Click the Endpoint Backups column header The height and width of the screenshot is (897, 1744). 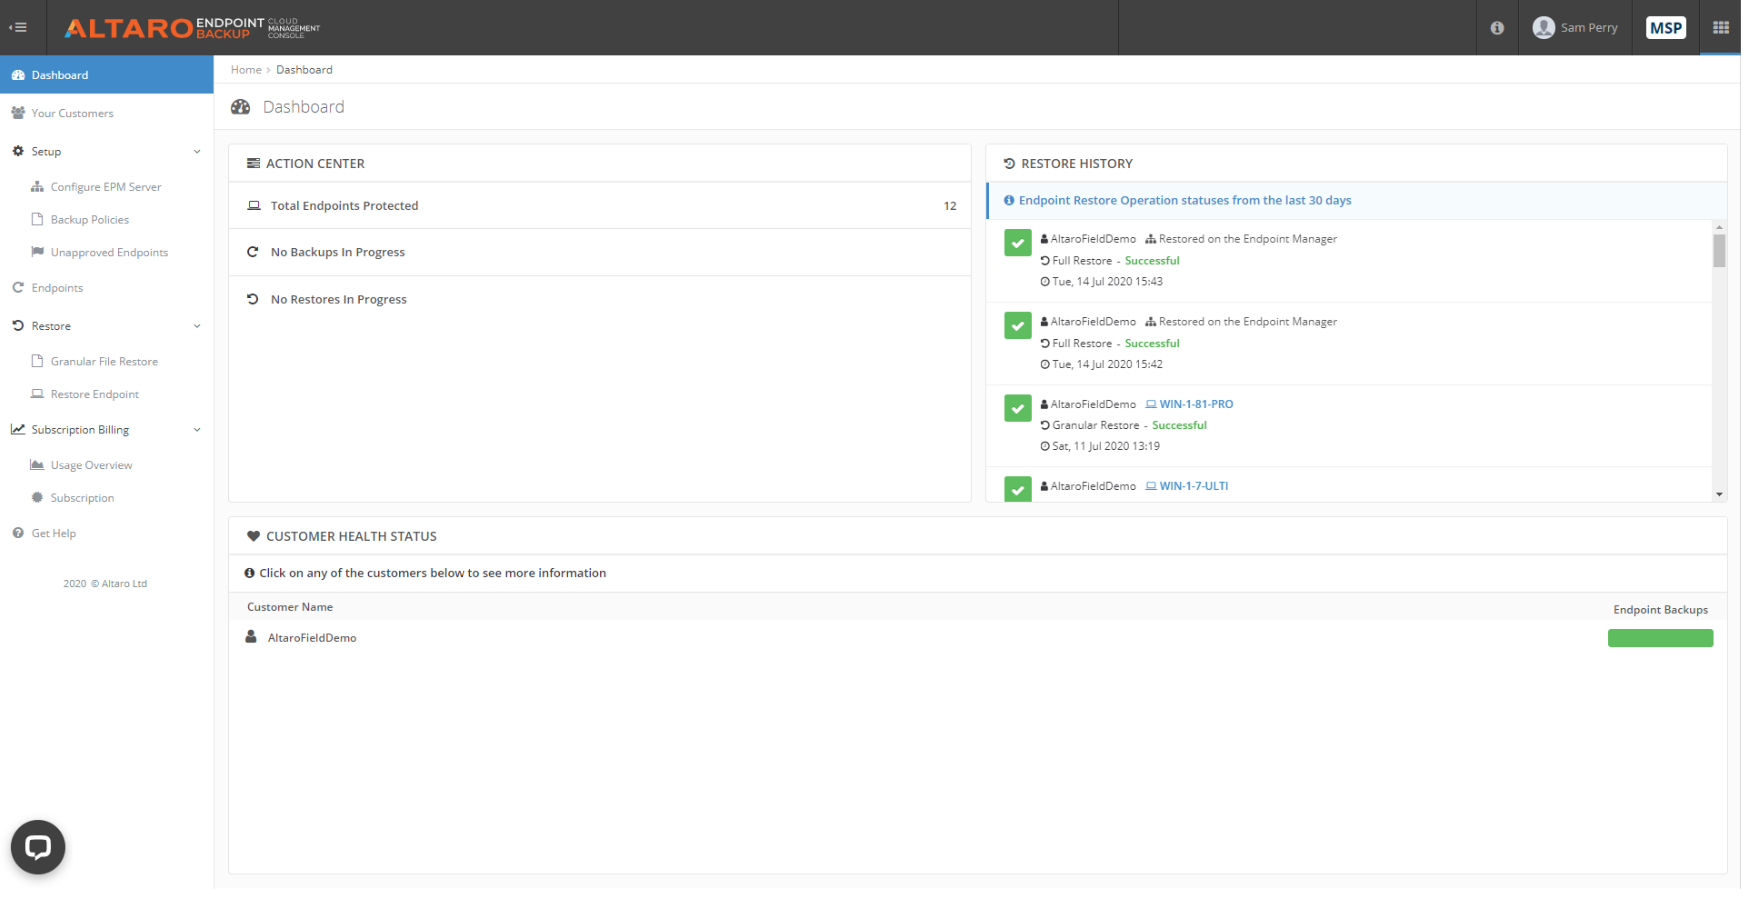pos(1660,610)
